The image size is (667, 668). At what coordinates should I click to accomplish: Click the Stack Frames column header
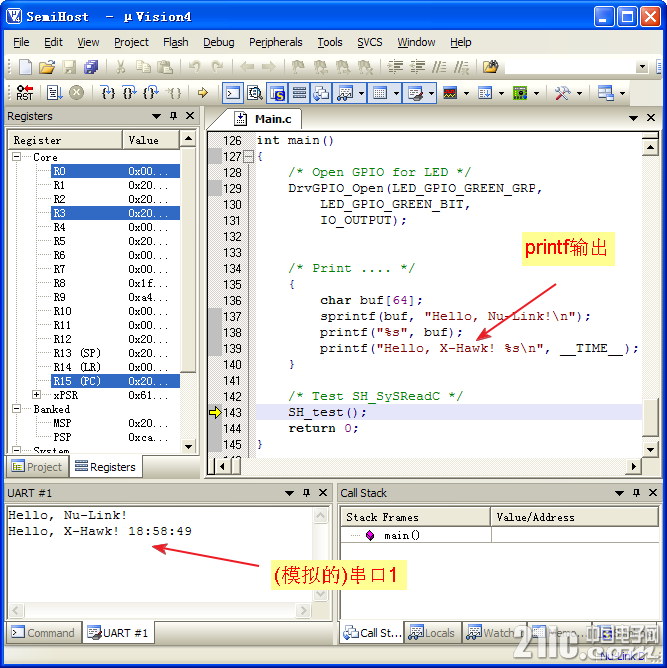tap(415, 517)
